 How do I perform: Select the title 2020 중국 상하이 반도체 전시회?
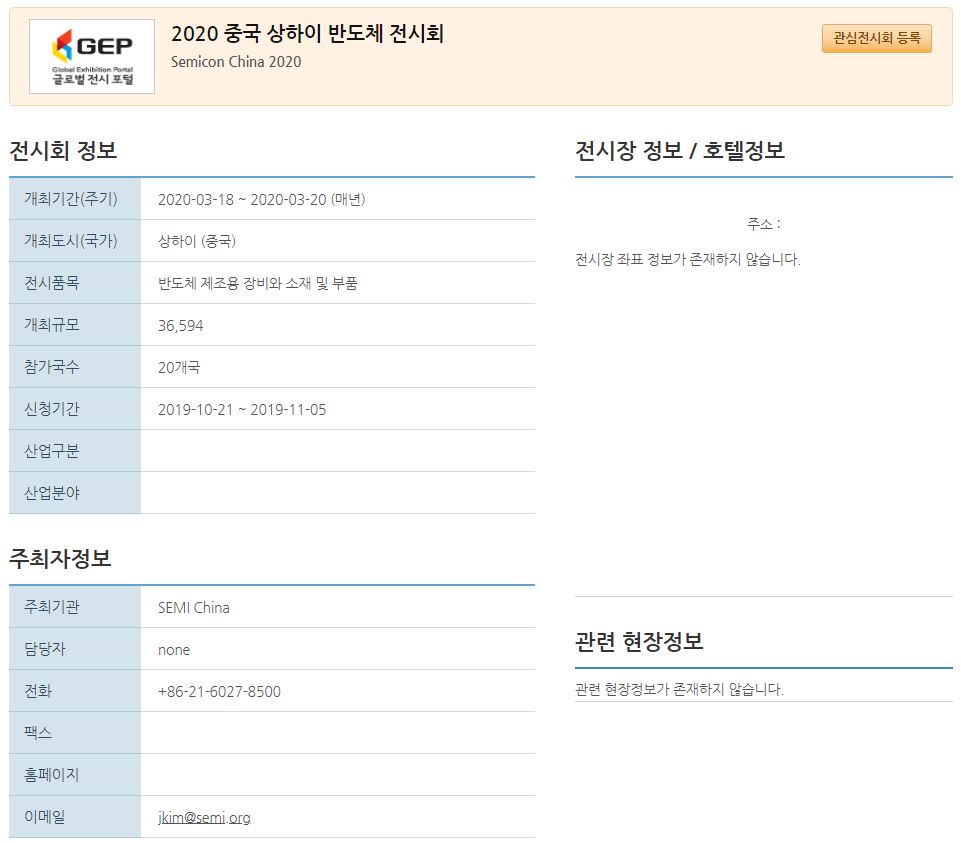click(x=307, y=33)
